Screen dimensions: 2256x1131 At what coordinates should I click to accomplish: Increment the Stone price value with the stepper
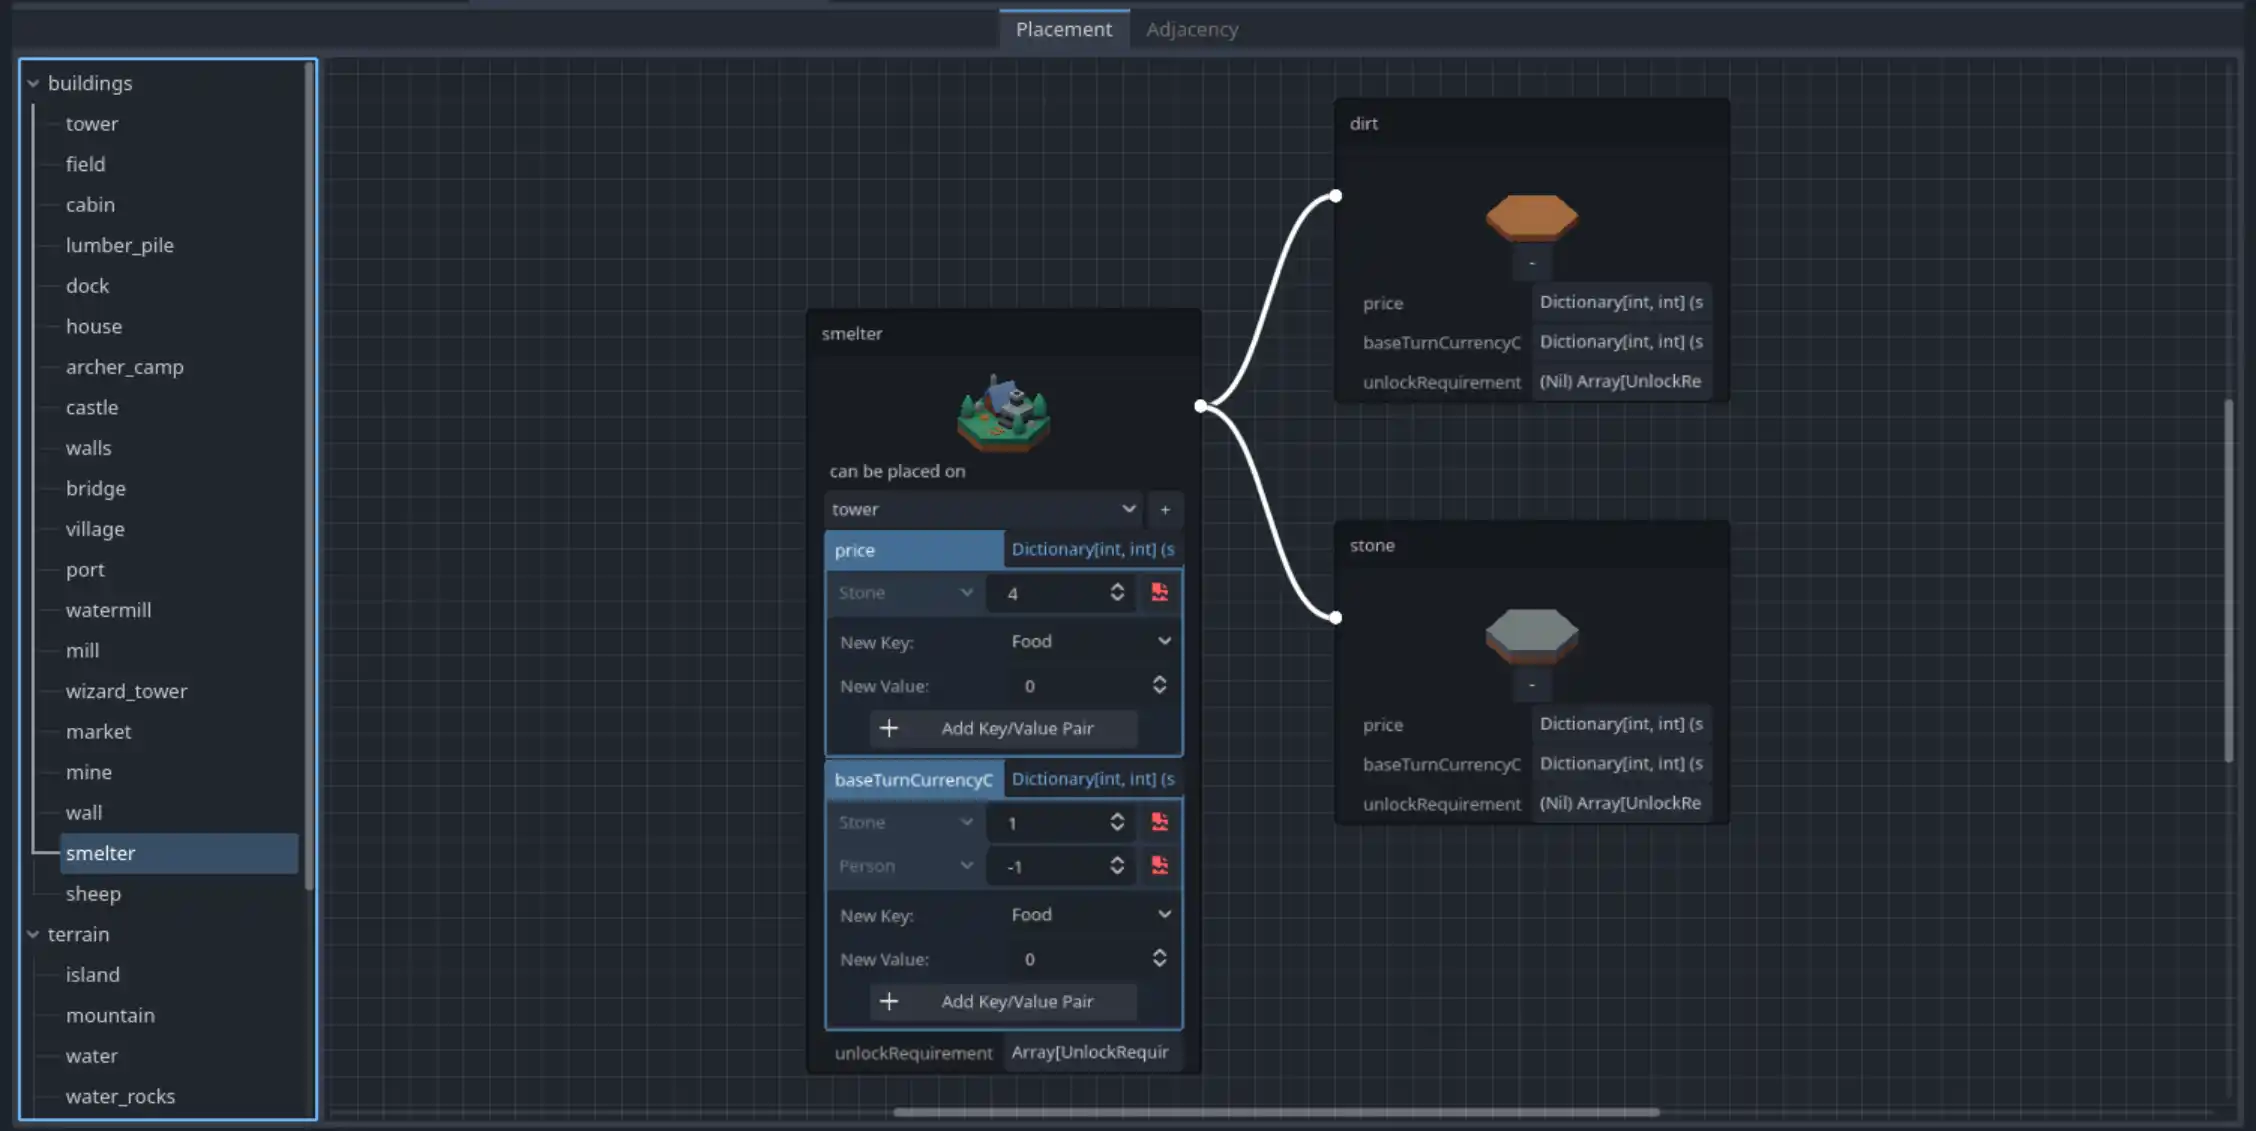click(x=1117, y=586)
